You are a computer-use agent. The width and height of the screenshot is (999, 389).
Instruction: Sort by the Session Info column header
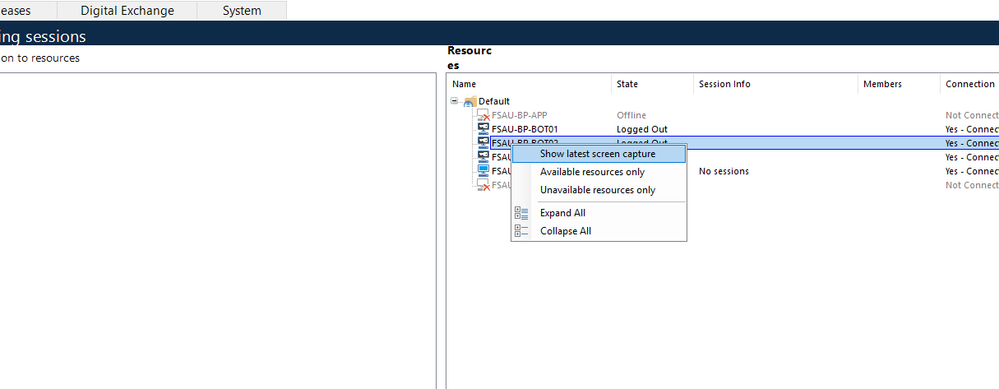tap(775, 84)
